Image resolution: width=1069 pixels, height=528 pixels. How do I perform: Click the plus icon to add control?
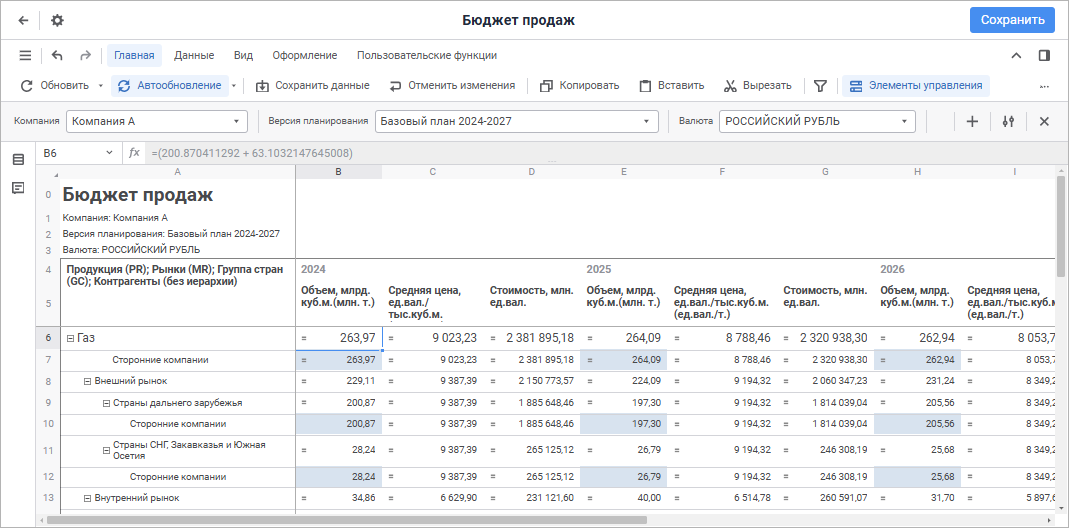(x=972, y=121)
